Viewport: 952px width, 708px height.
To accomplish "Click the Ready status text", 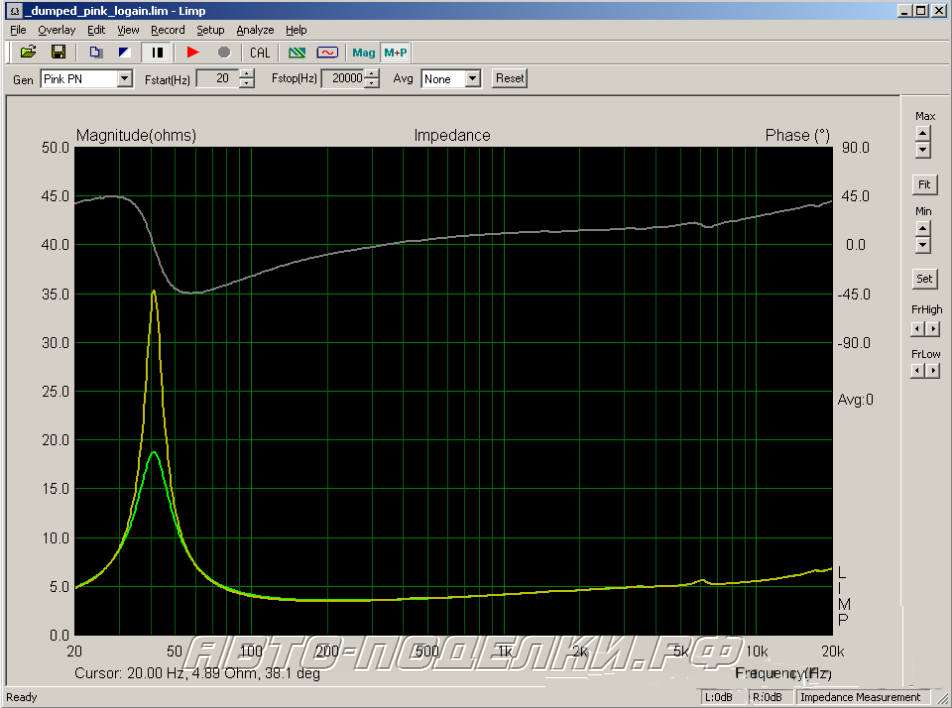I will pos(21,697).
